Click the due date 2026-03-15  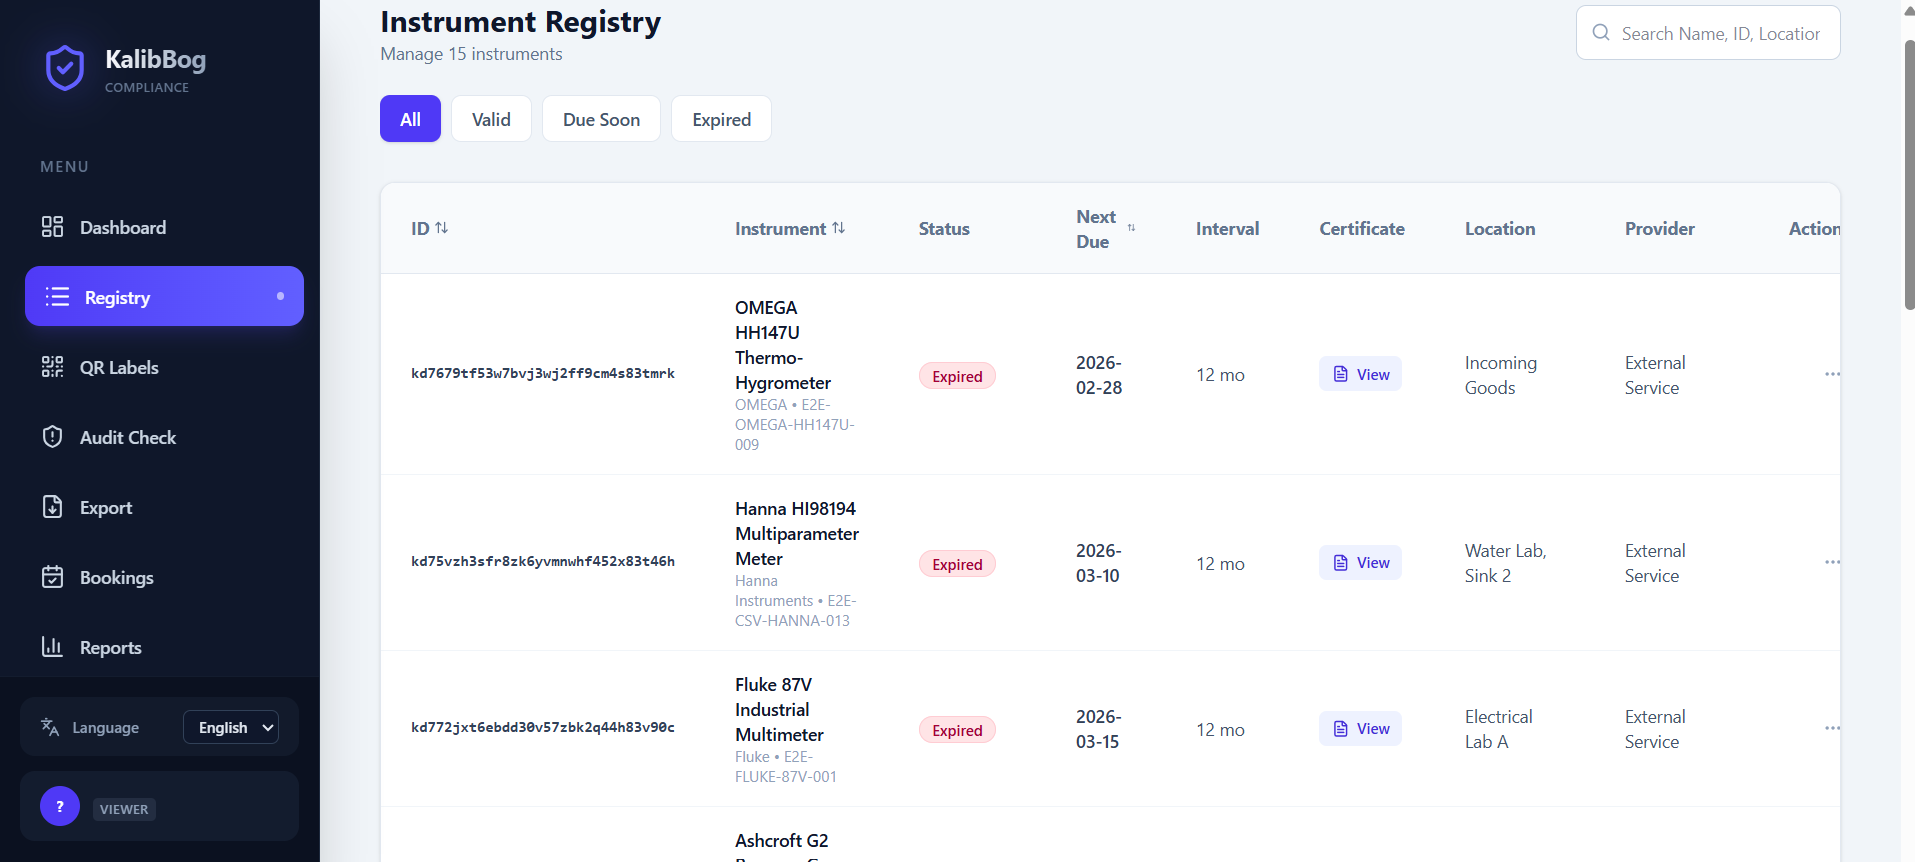[x=1099, y=729]
